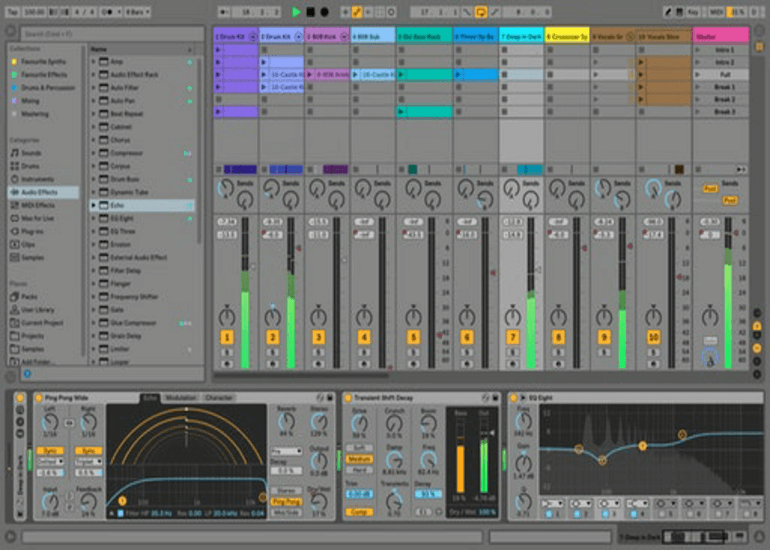Expand the EQ Eight browser item

click(94, 218)
